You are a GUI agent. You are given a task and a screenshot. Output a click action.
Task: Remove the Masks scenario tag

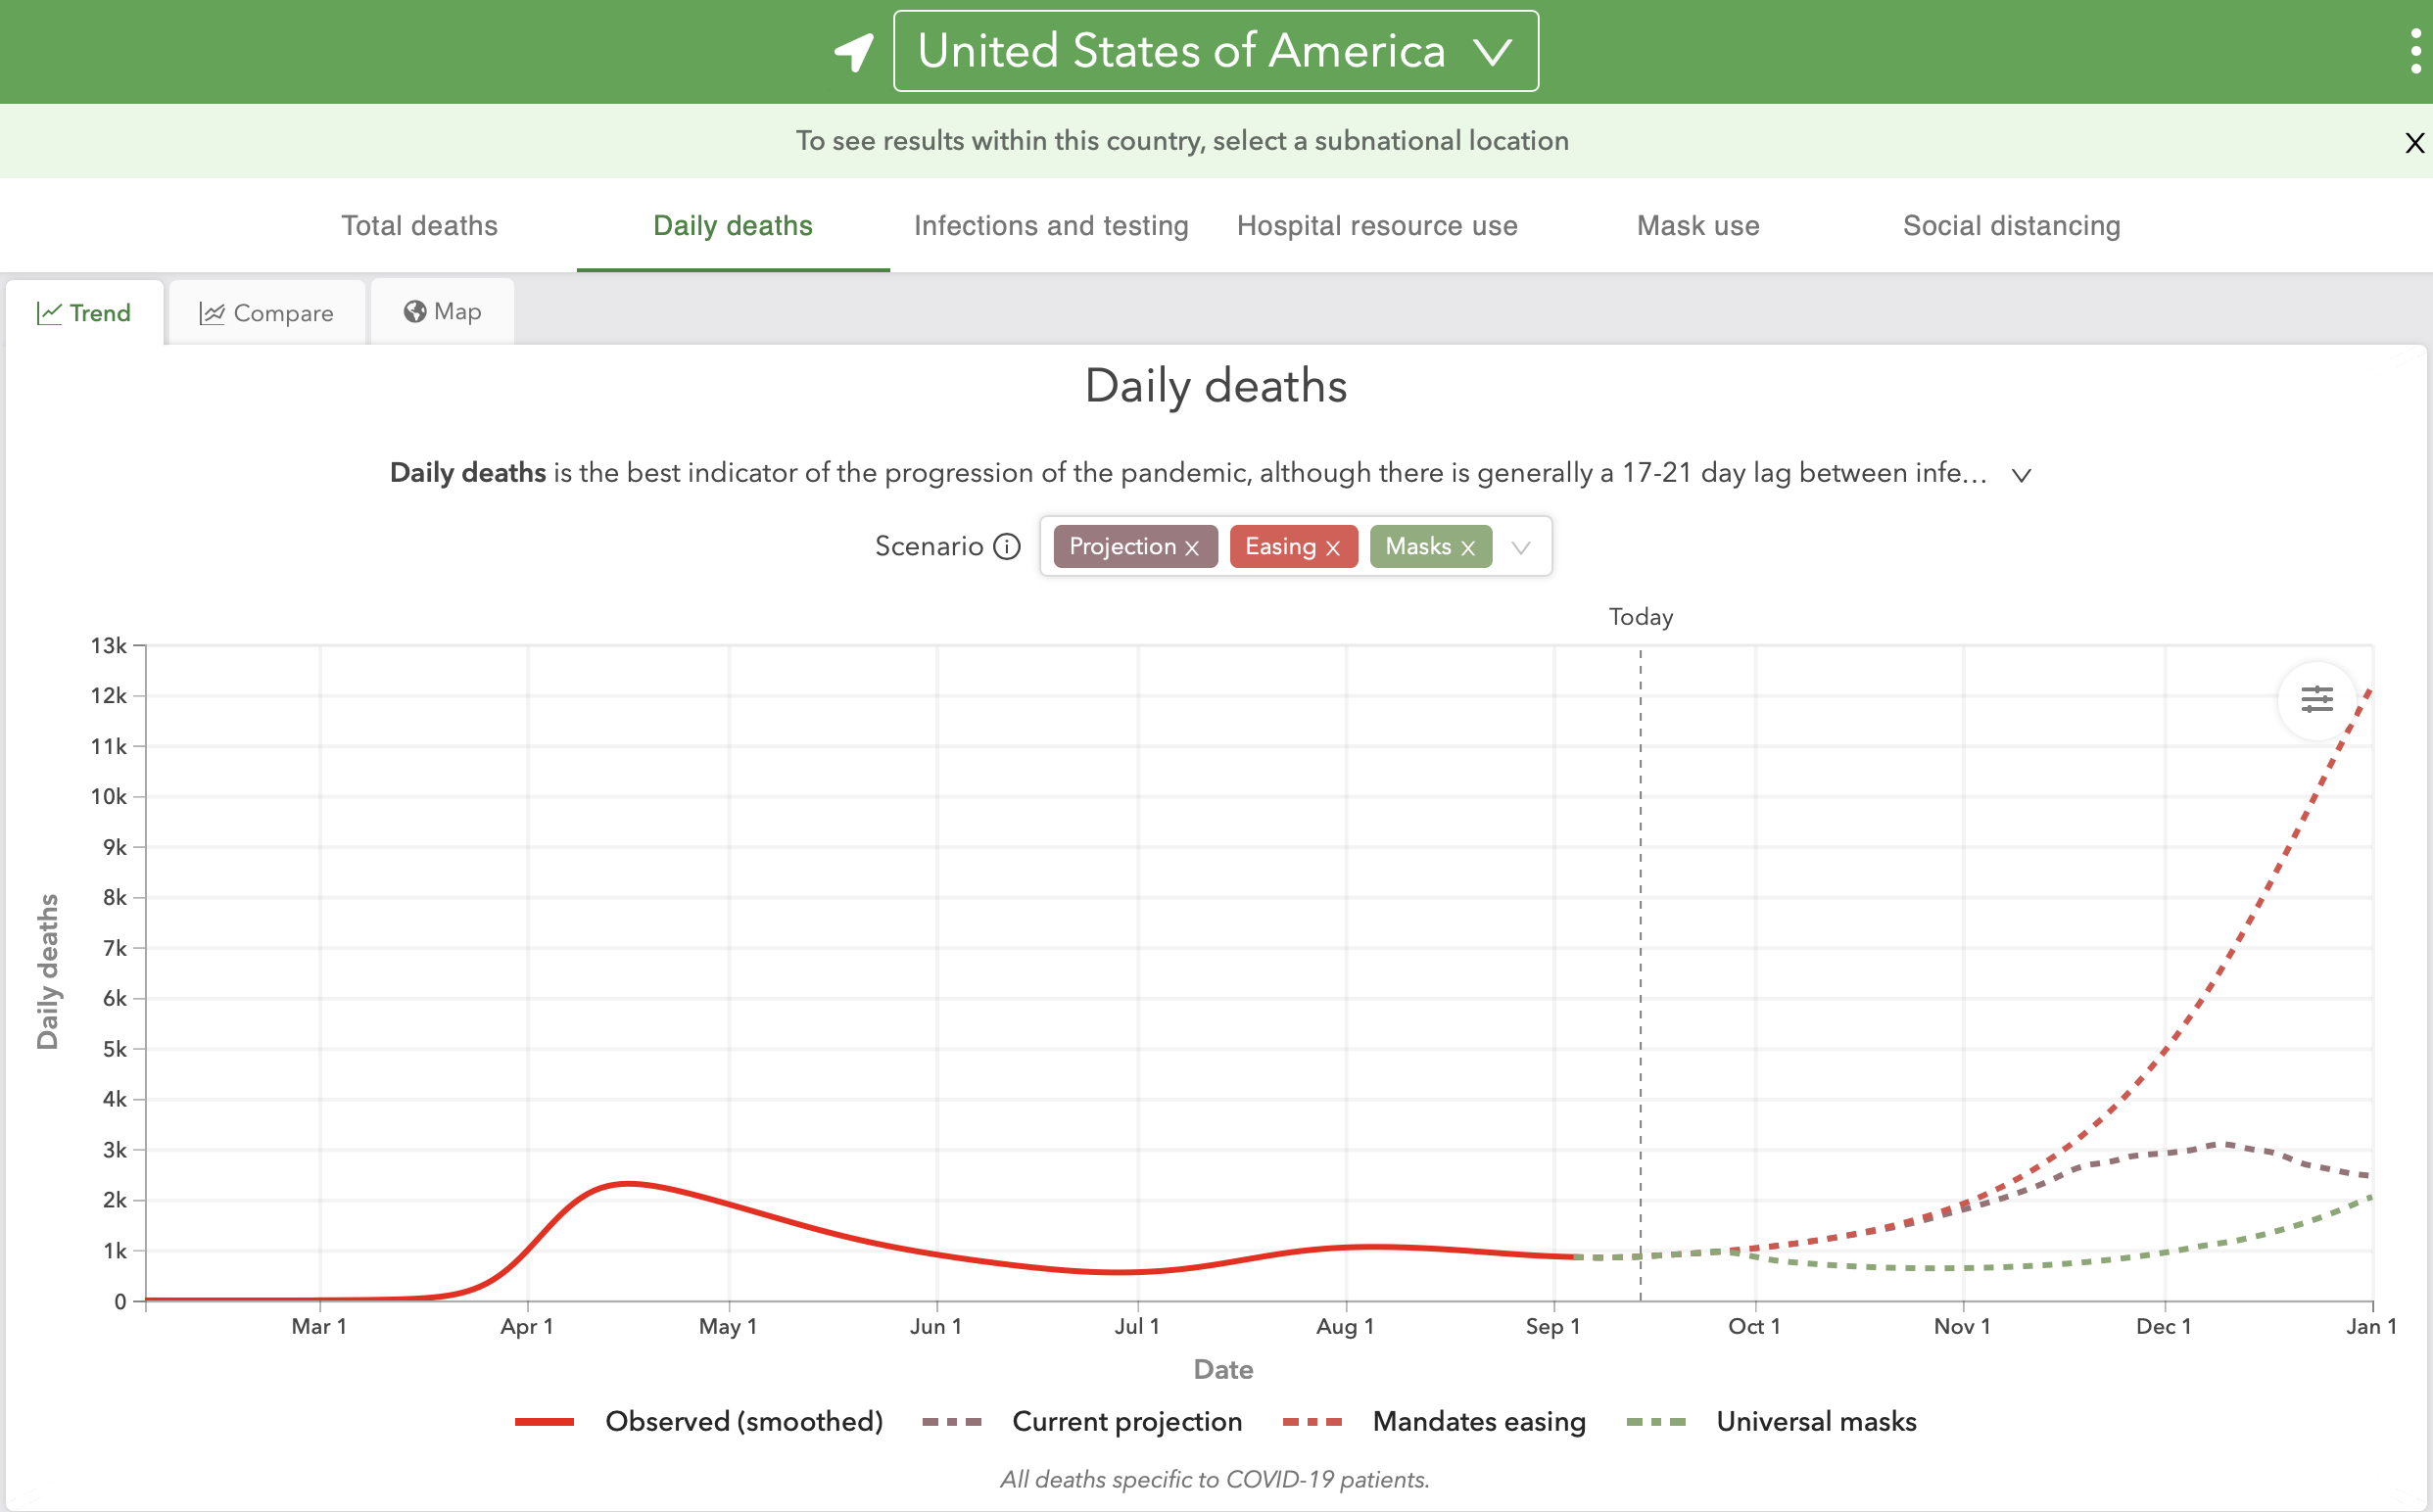coord(1468,548)
